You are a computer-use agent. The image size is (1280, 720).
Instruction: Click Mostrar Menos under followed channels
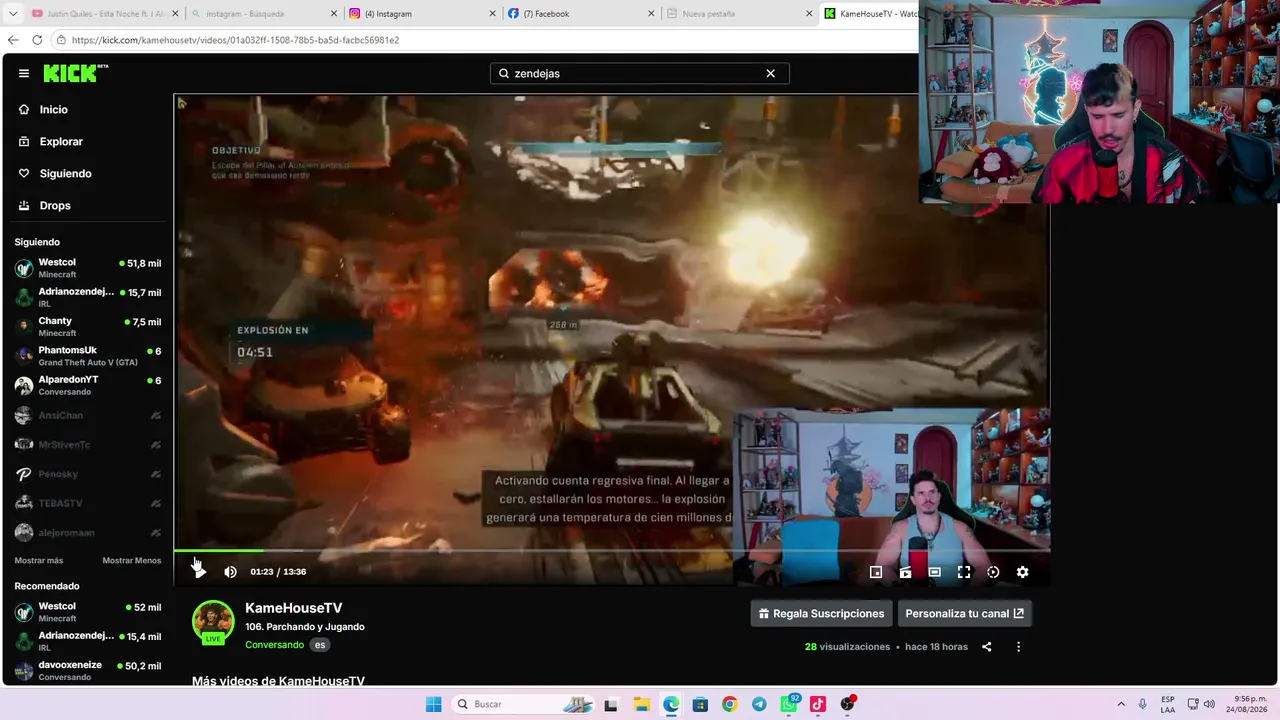pyautogui.click(x=131, y=561)
